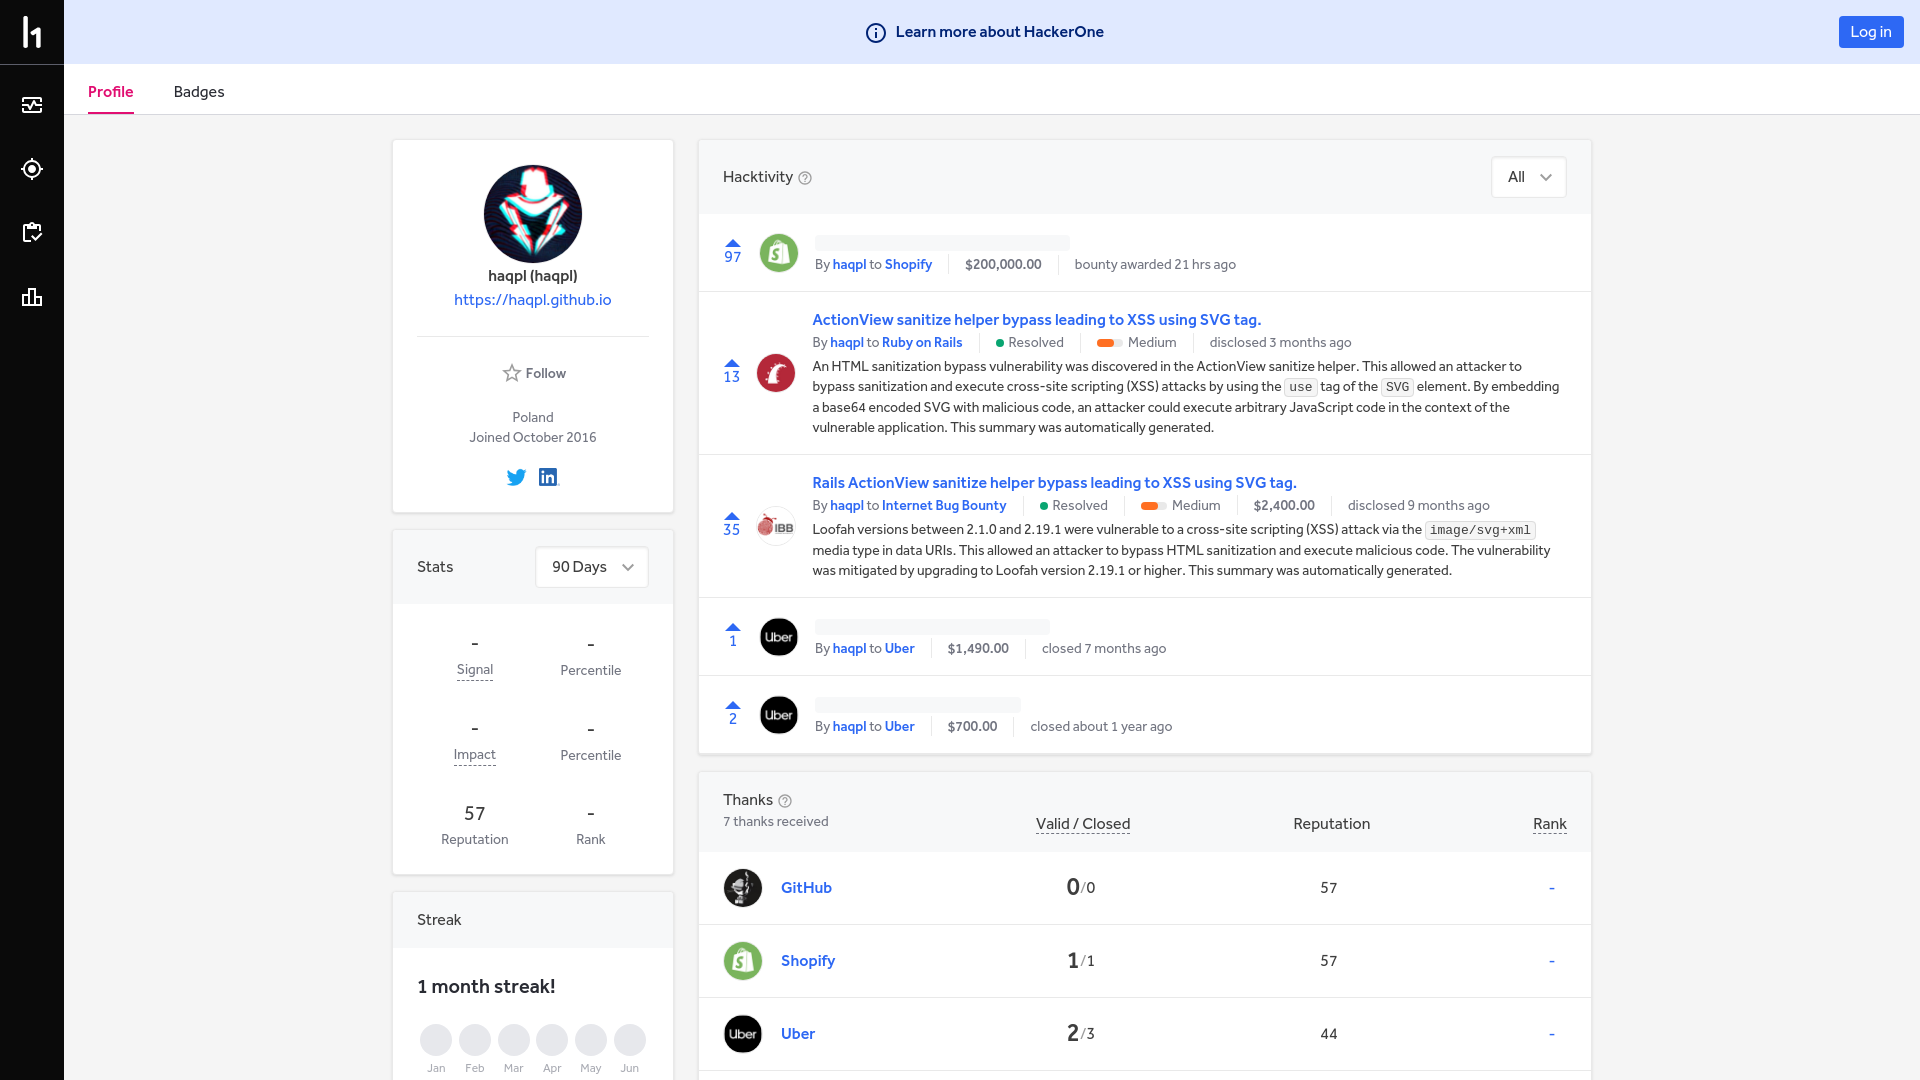1920x1080 pixels.
Task: Click the IBB program logo
Action: tap(776, 526)
